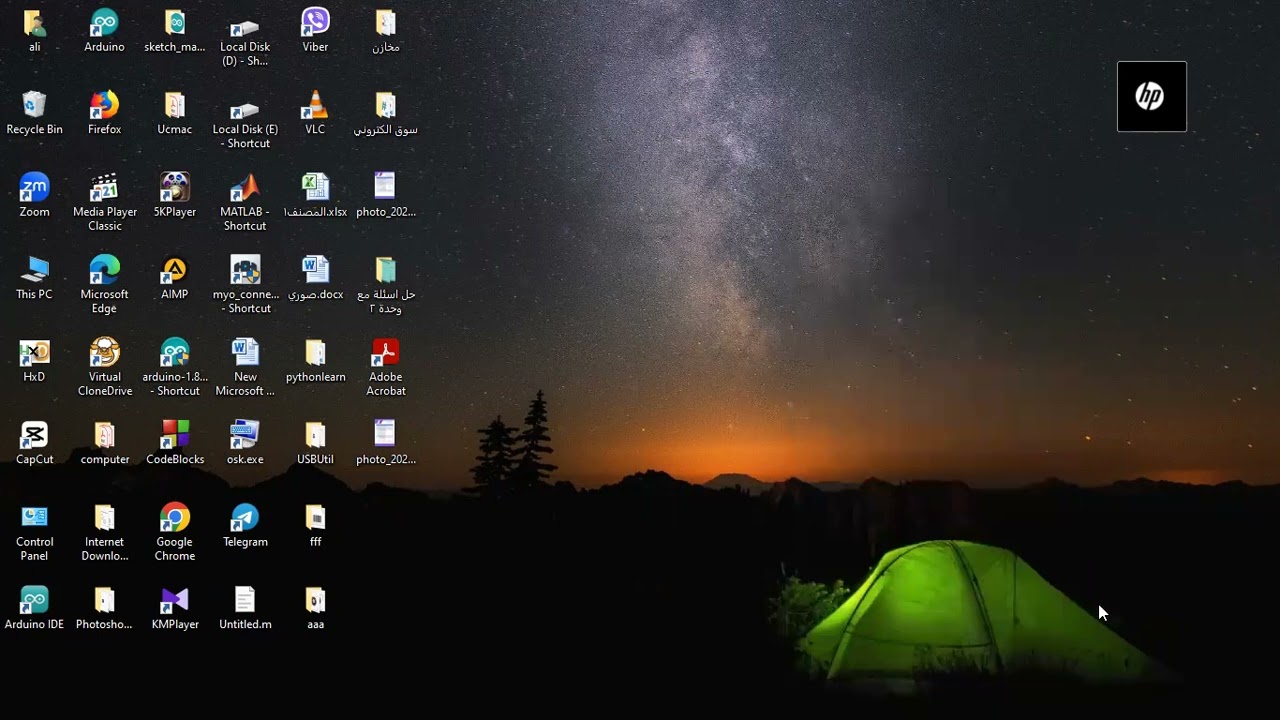Select the Photosho... folder icon

(x=104, y=599)
